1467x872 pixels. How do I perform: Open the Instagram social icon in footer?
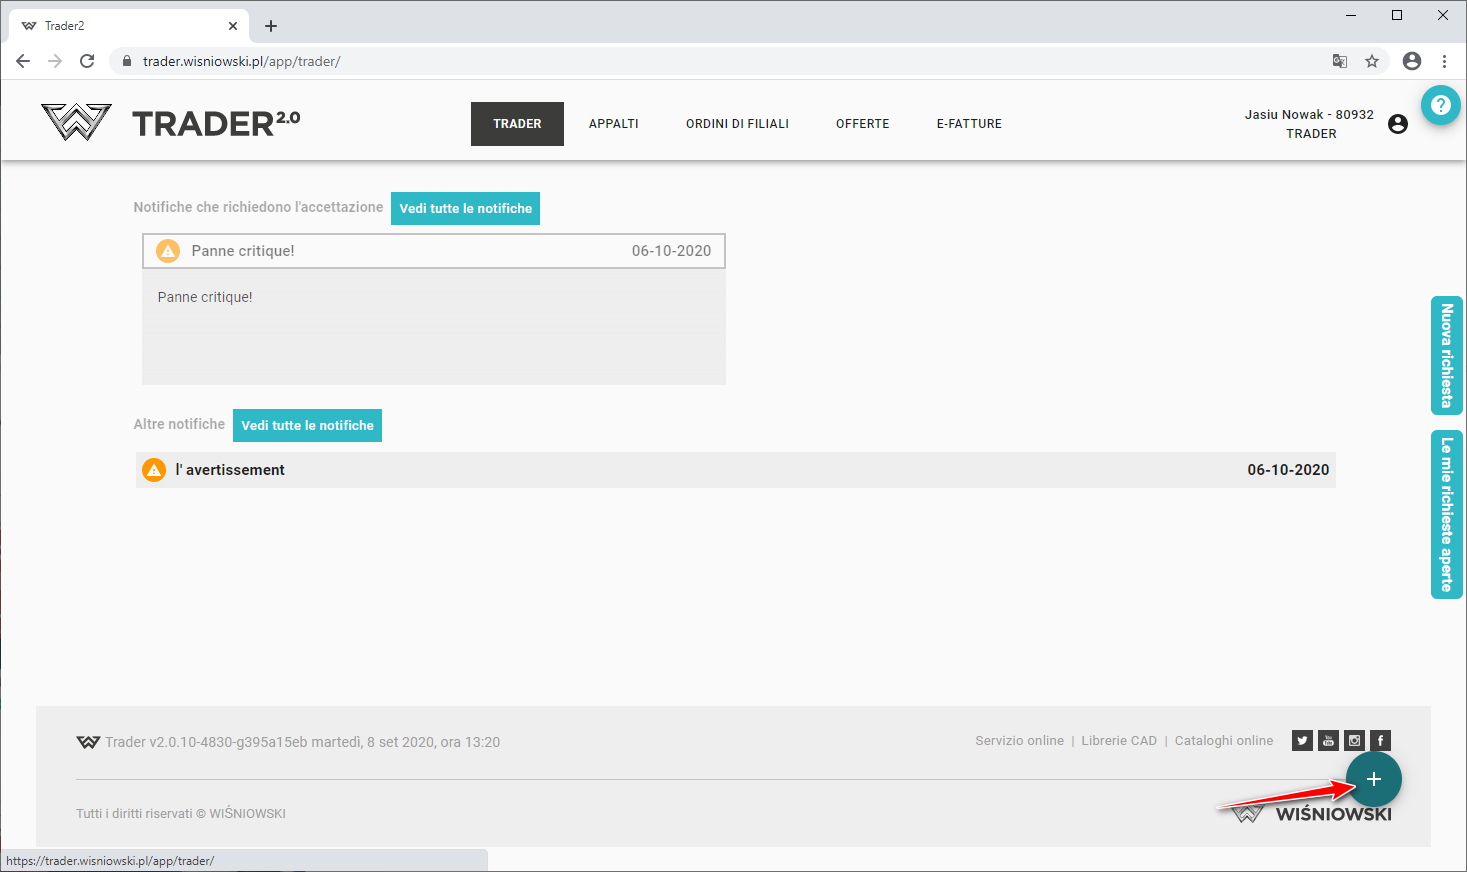tap(1354, 741)
